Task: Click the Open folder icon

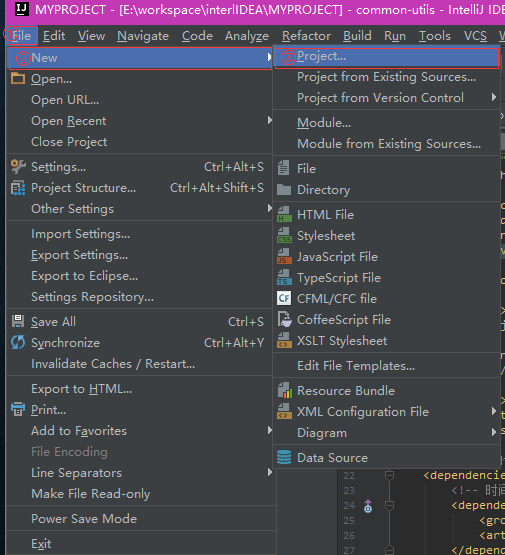Action: [18, 78]
